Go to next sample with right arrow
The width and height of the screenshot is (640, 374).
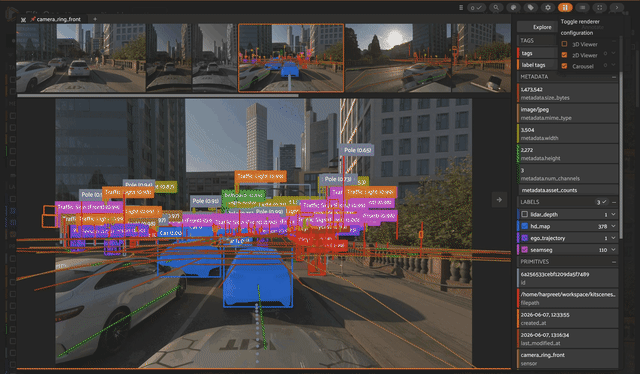click(x=499, y=200)
